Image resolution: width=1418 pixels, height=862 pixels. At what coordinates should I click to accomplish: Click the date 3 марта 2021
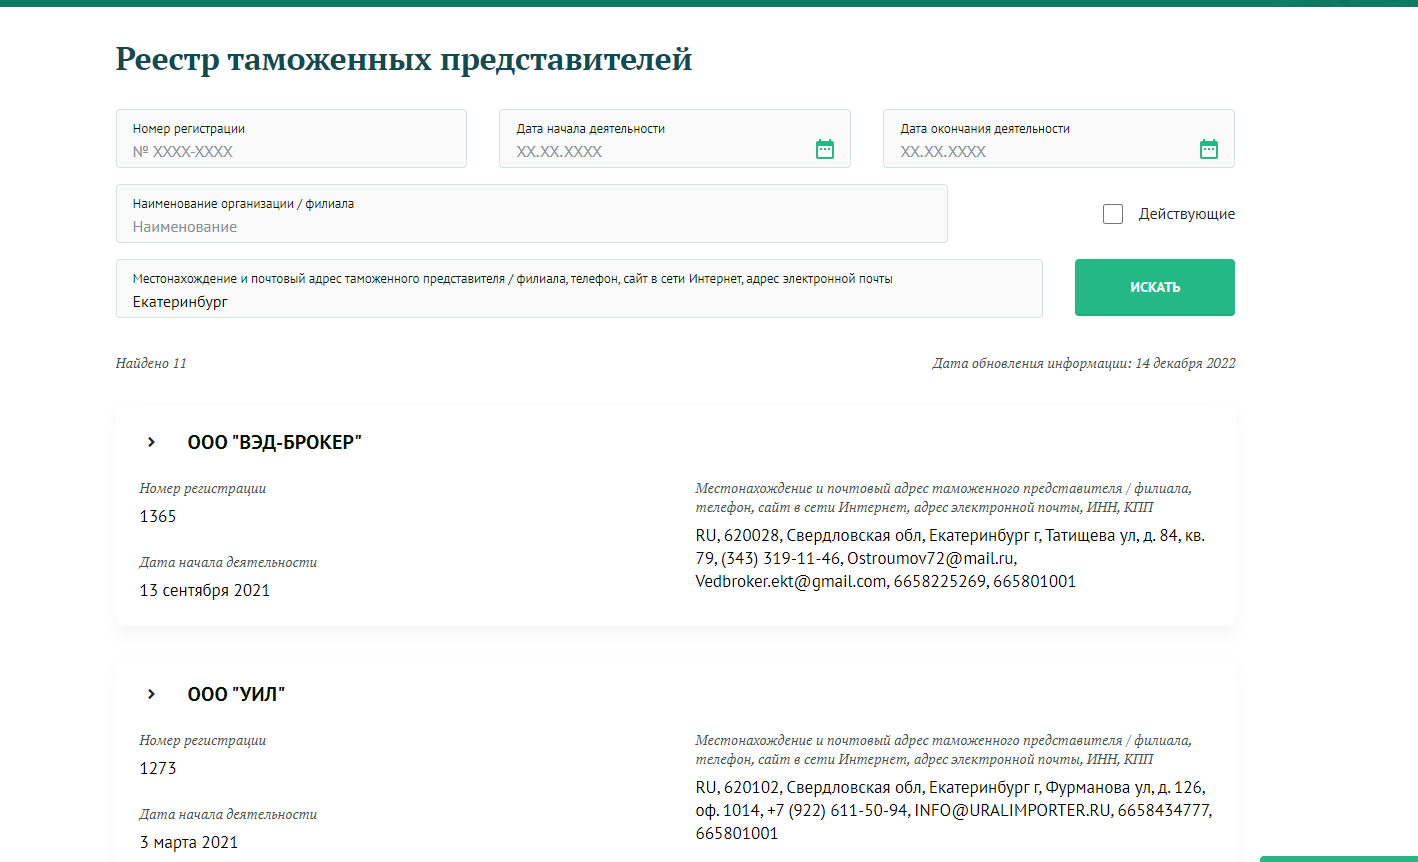tap(189, 843)
